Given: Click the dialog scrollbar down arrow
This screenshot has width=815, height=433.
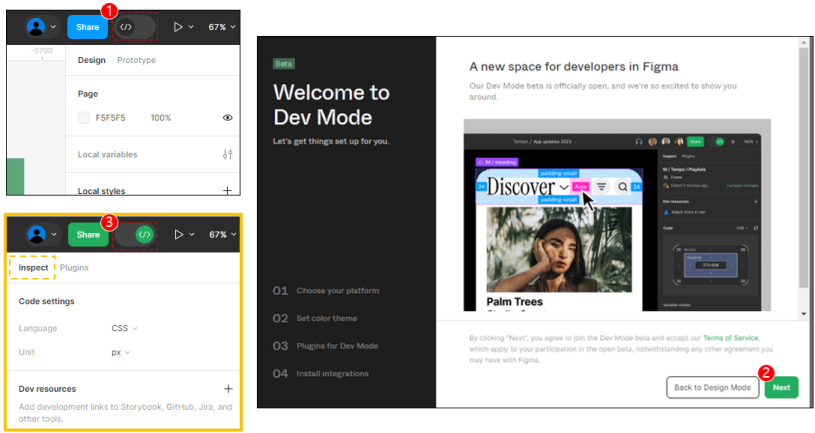Looking at the screenshot, I should (804, 314).
